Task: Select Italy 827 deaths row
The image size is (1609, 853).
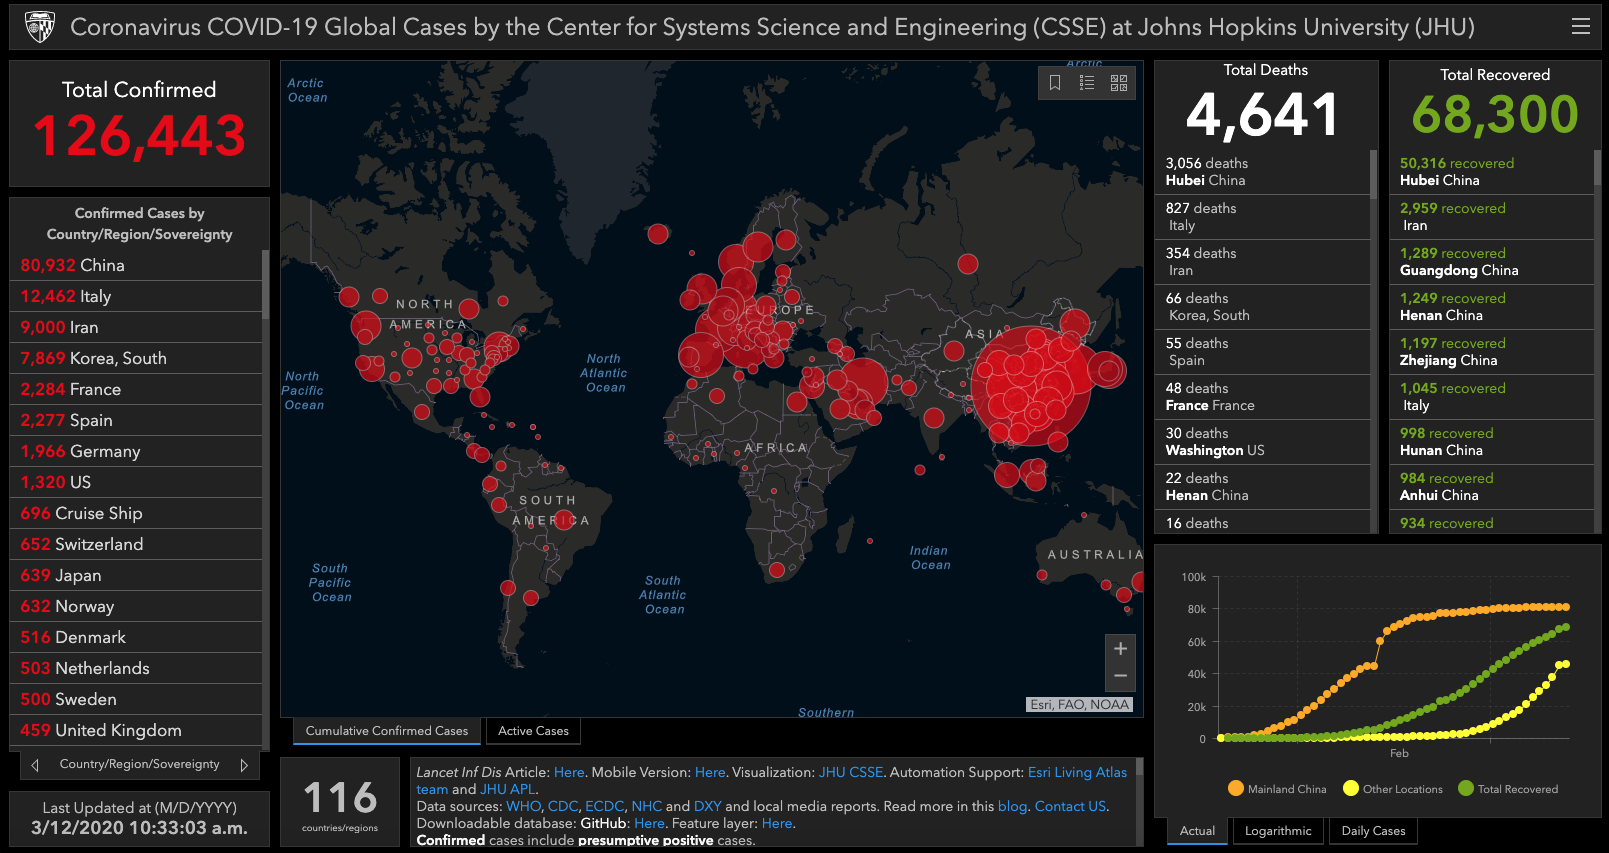Action: coord(1262,217)
